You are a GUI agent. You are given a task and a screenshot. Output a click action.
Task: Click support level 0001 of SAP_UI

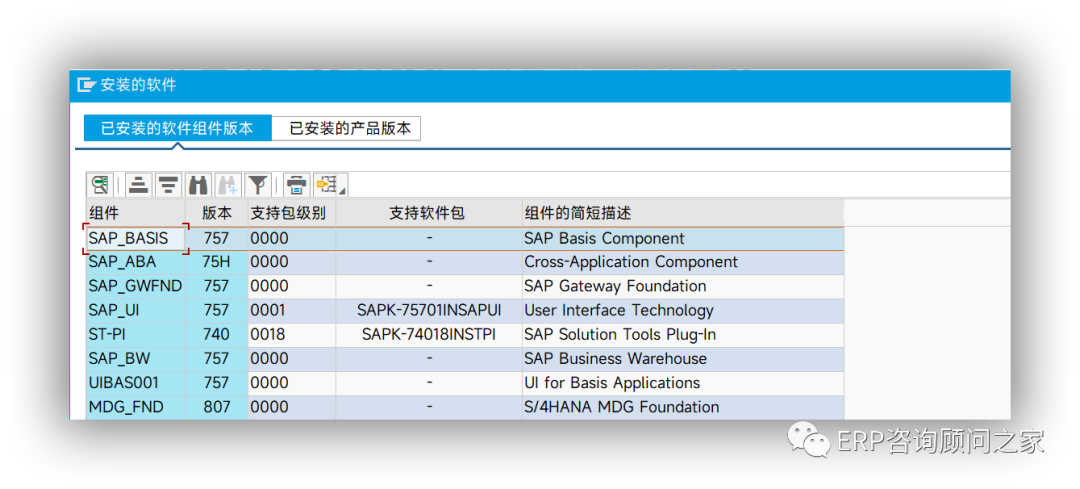click(x=292, y=311)
